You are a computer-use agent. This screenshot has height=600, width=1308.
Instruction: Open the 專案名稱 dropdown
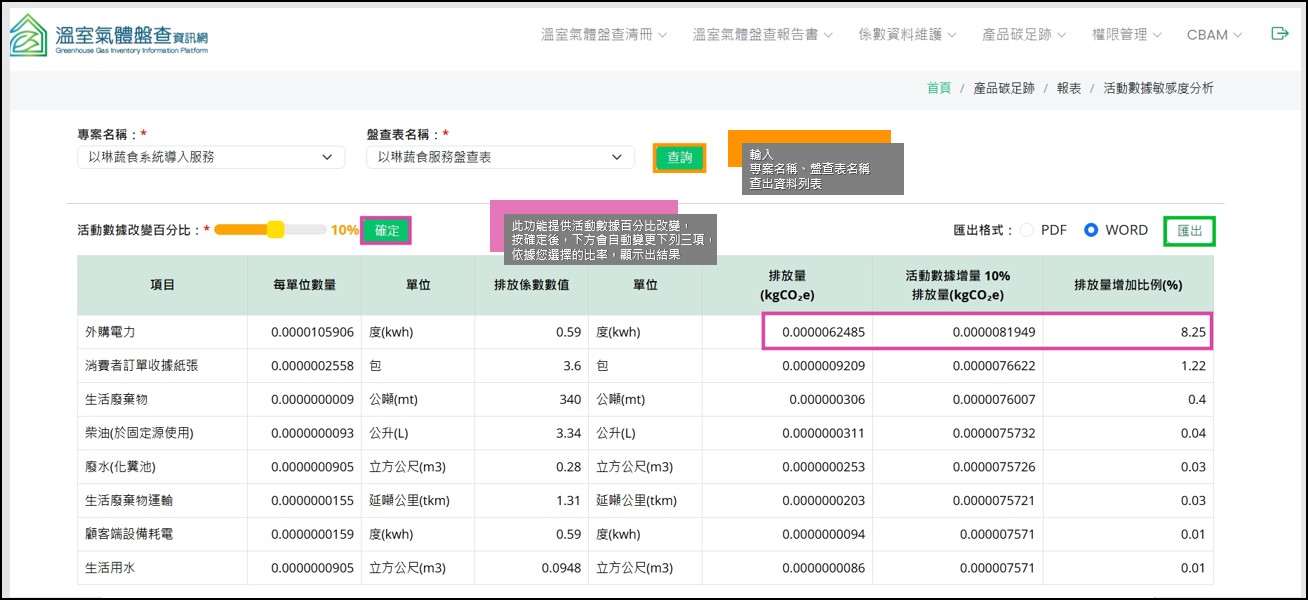(x=211, y=157)
